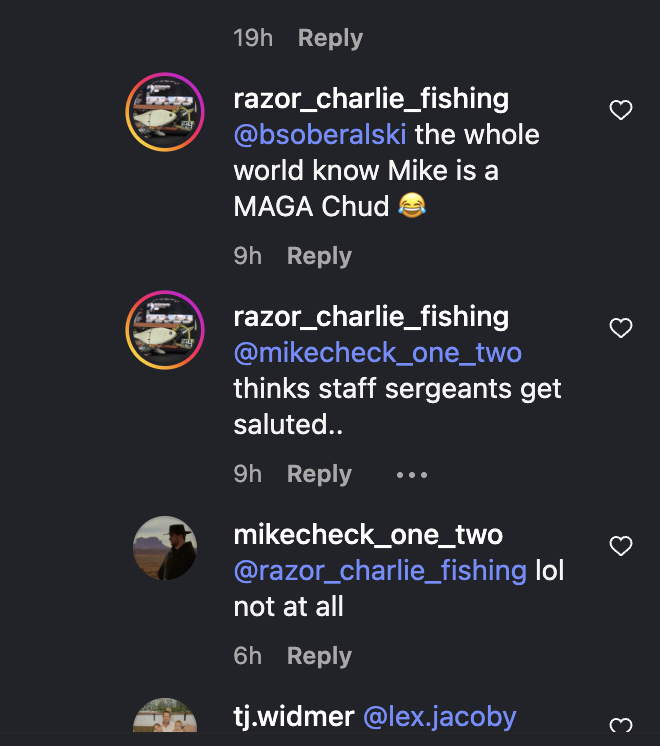Open tj.widmer profile picture
The height and width of the screenshot is (746, 660).
165,715
